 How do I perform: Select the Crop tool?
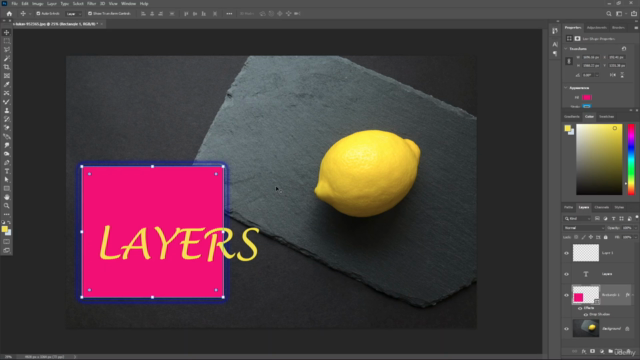[x=7, y=67]
